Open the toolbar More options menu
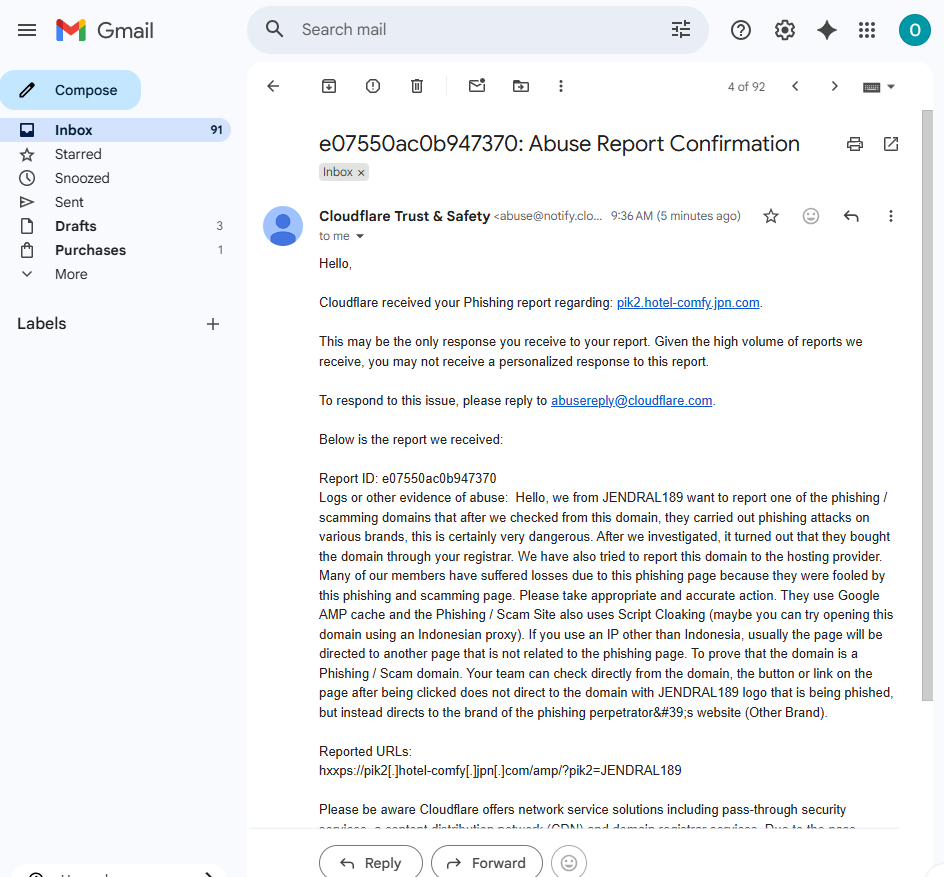This screenshot has height=877, width=944. (x=560, y=86)
